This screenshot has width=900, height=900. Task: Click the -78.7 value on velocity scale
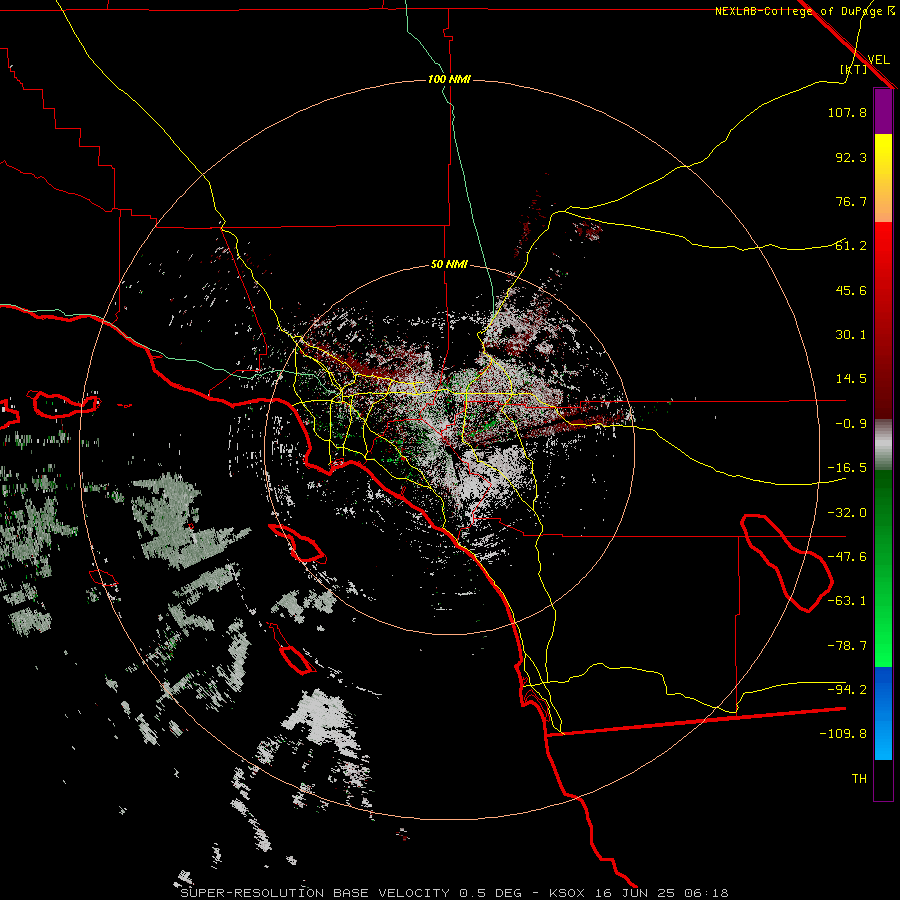(847, 646)
